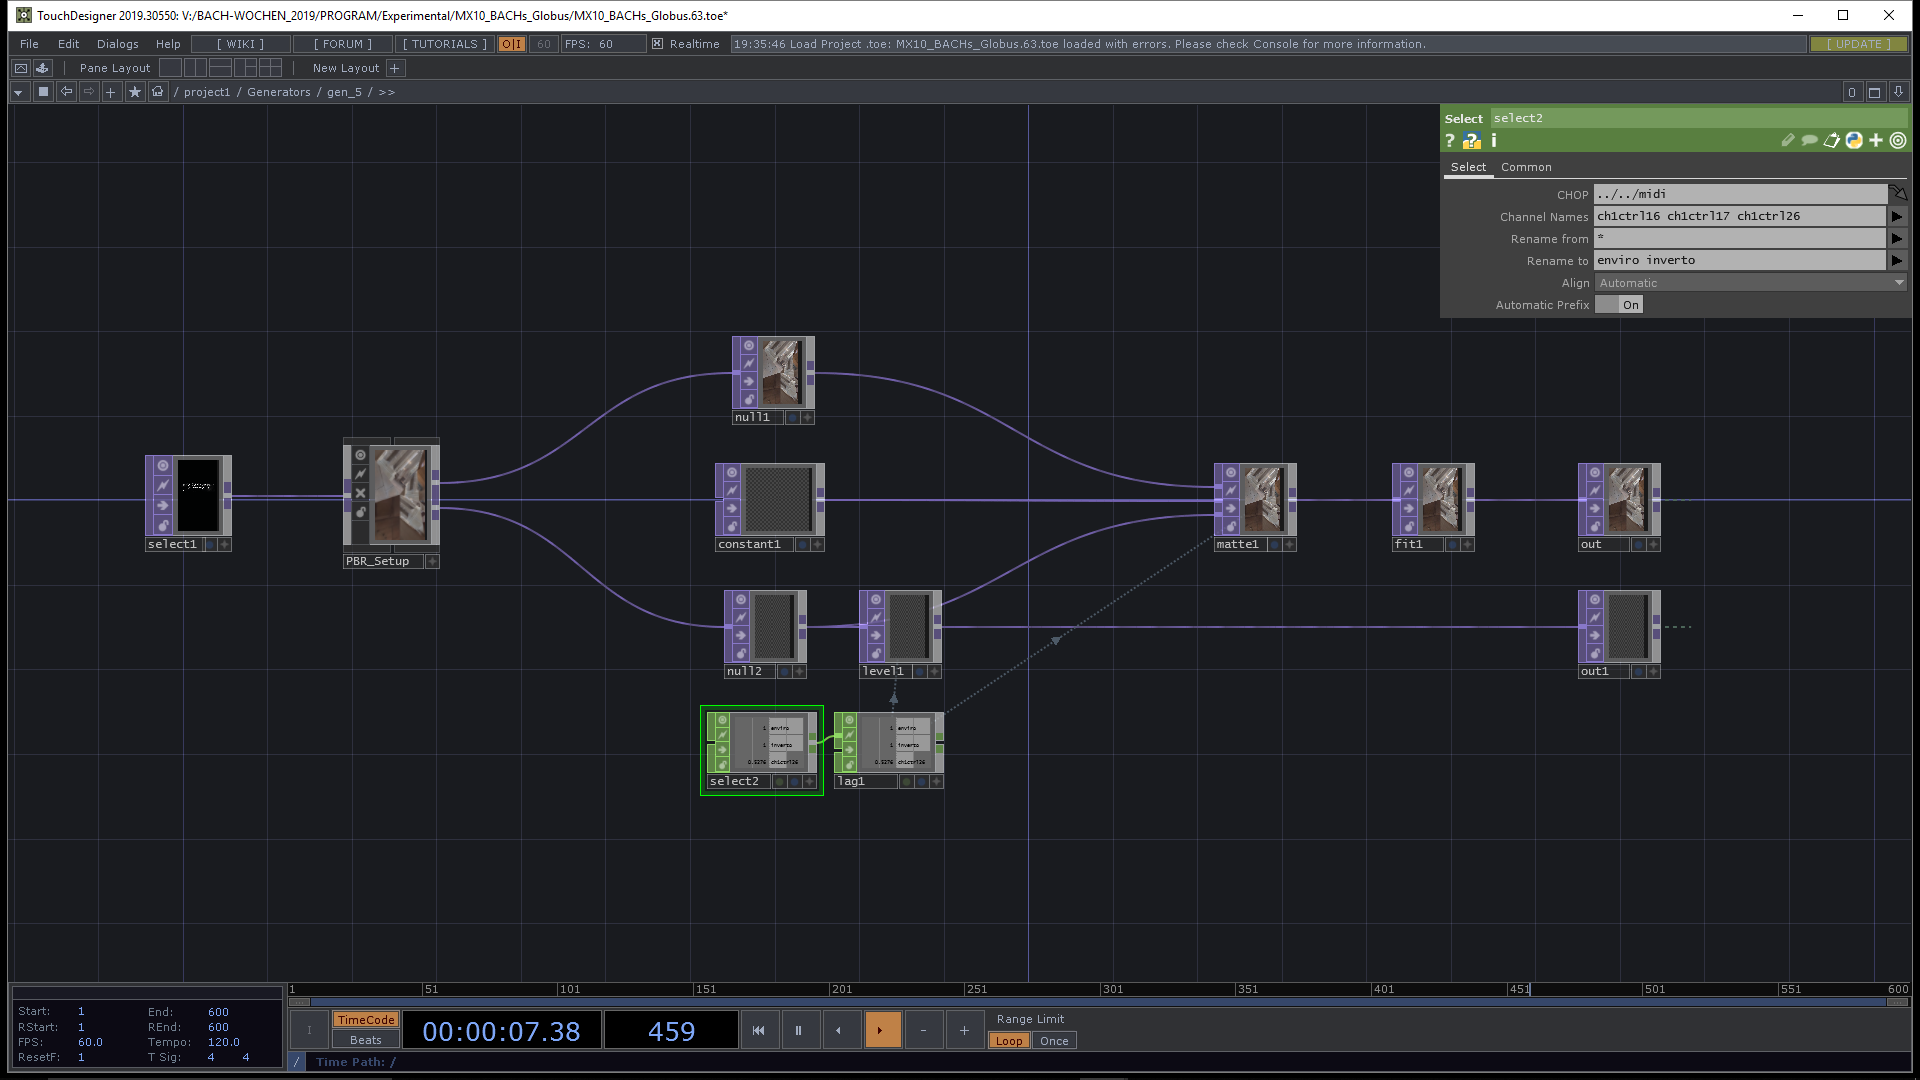Open the operator comment bubble icon
1920x1080 pixels.
click(1809, 141)
